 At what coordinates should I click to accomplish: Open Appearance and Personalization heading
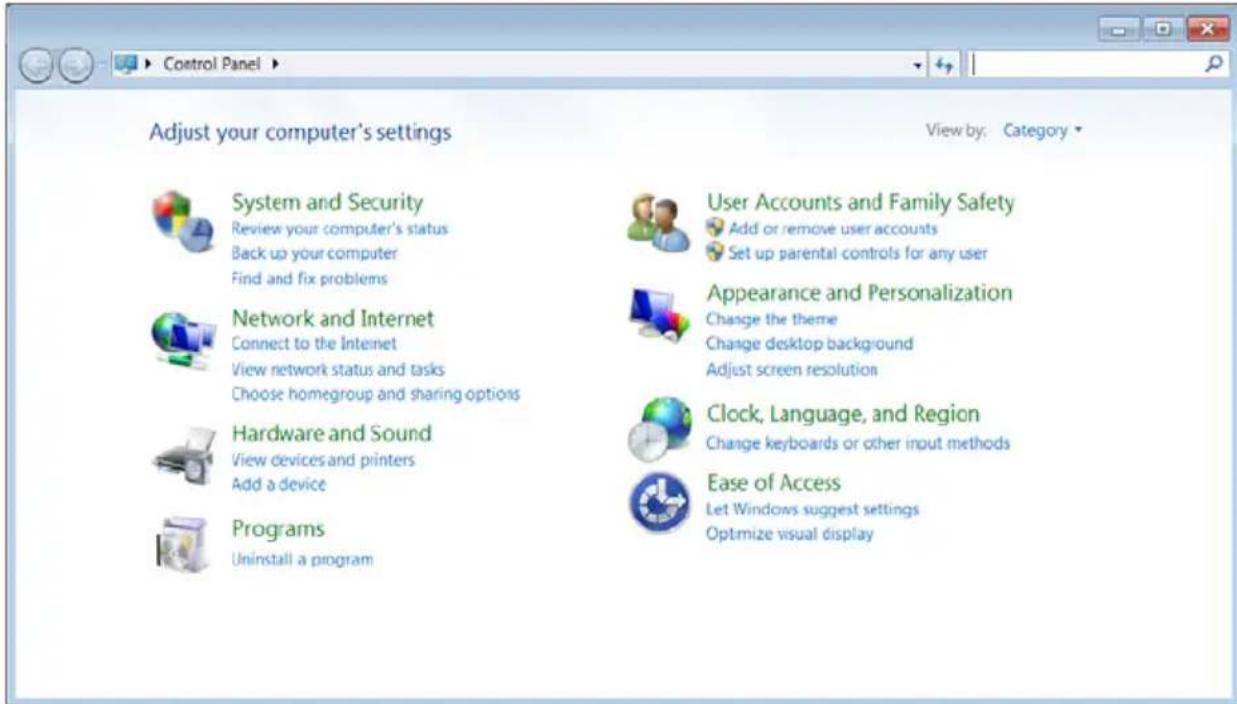coord(859,292)
